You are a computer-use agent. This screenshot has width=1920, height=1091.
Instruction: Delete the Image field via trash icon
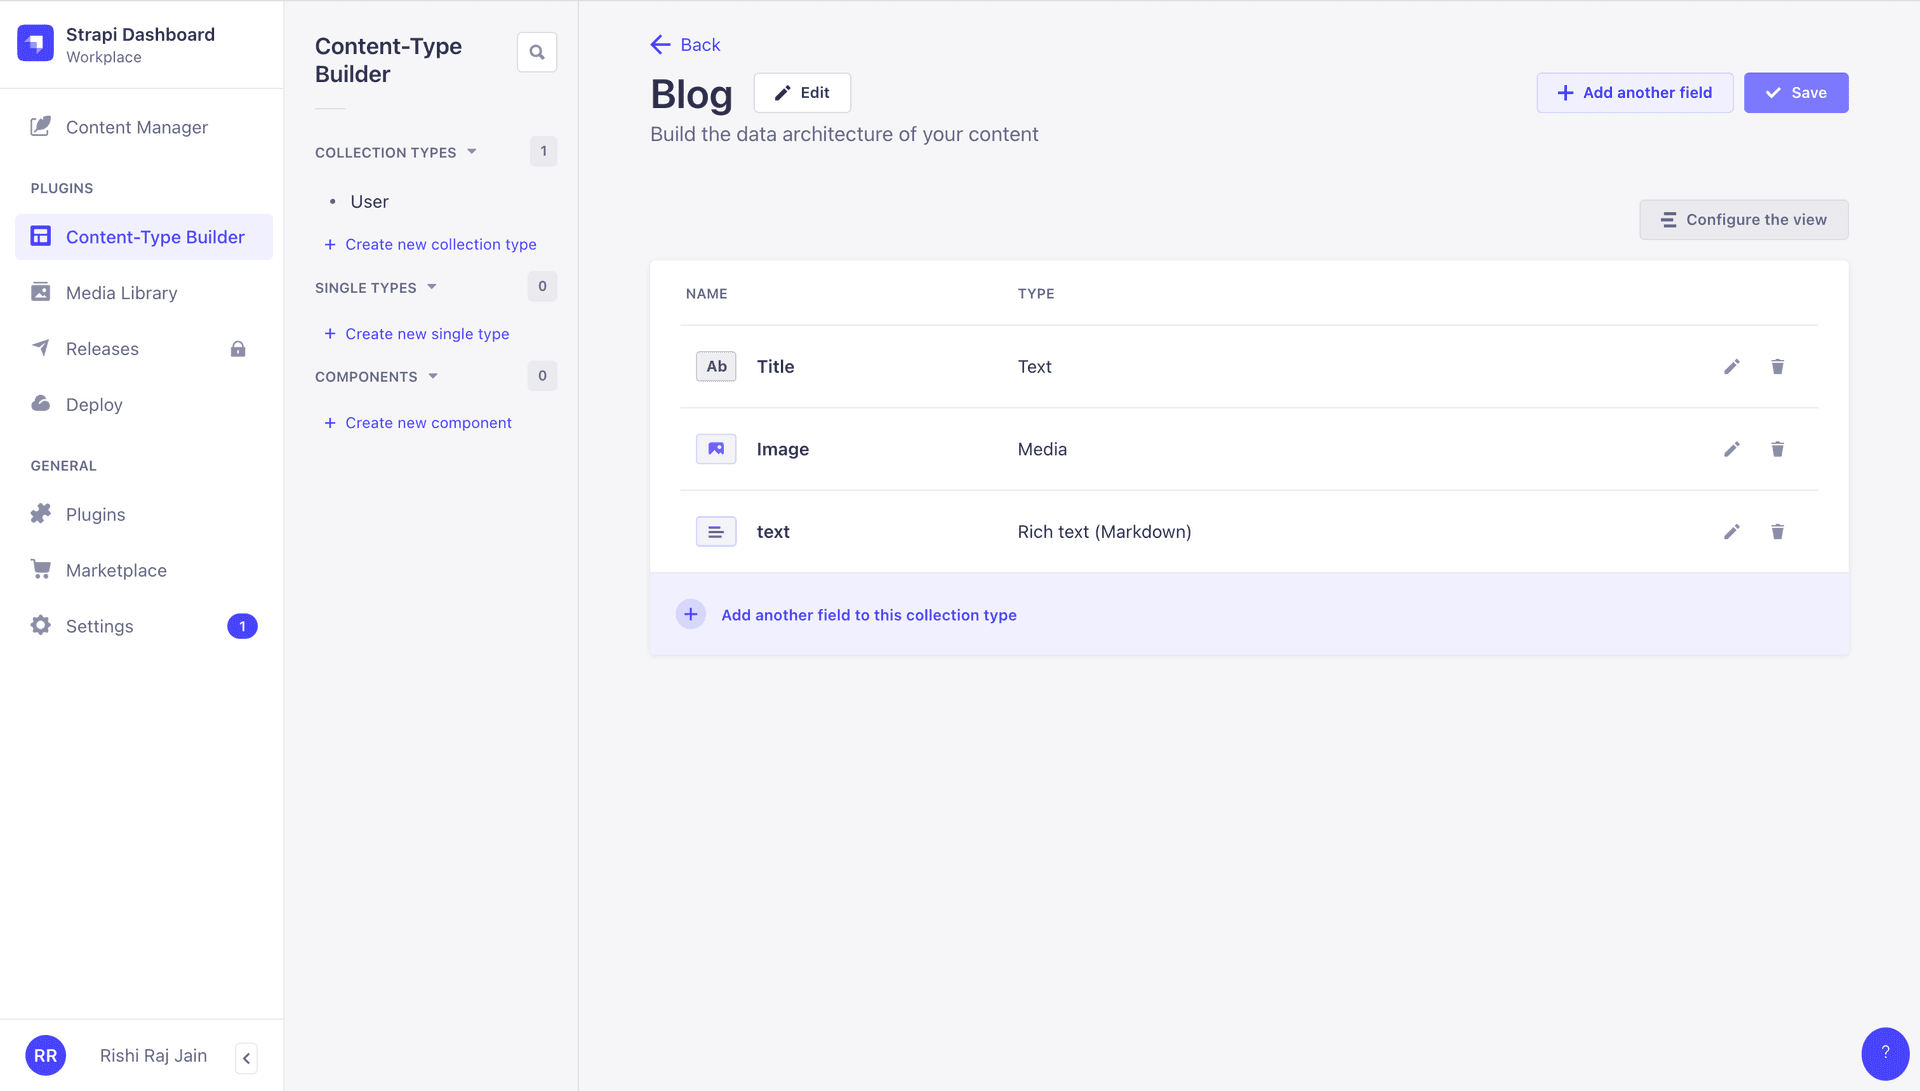1777,449
